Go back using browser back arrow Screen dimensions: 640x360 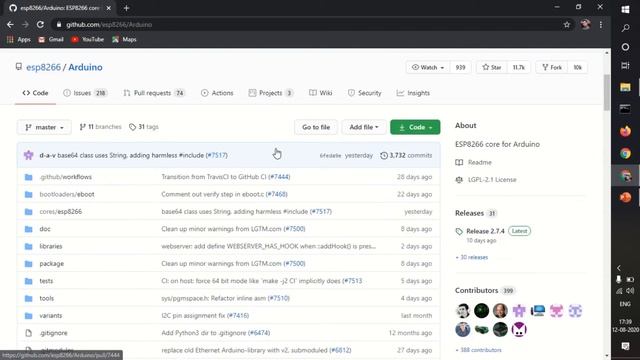pos(10,24)
